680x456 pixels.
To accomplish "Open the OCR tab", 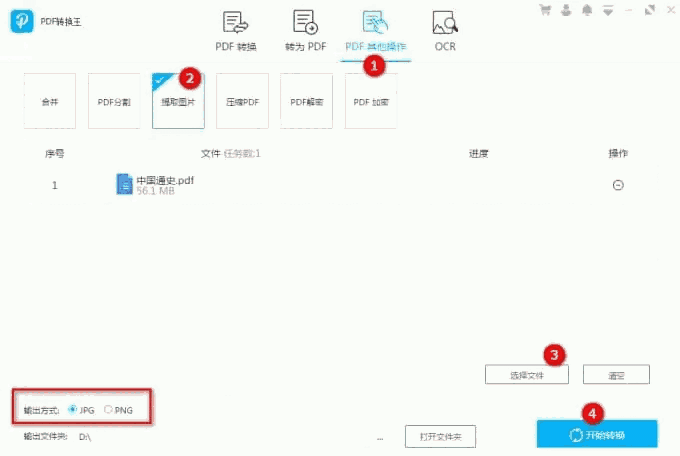I will click(x=445, y=31).
